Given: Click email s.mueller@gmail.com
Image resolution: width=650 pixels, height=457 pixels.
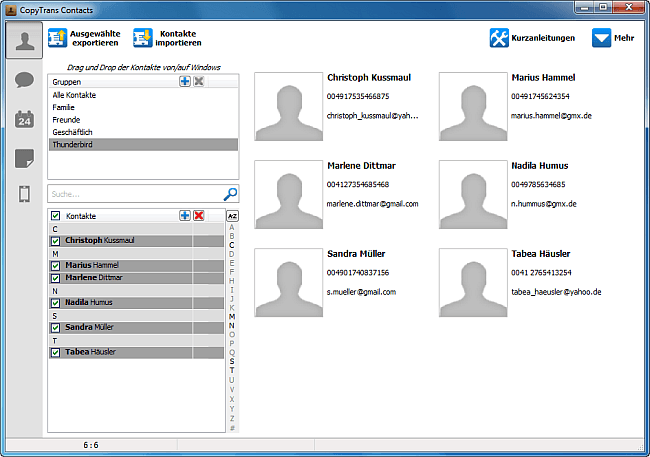Looking at the screenshot, I should point(361,292).
